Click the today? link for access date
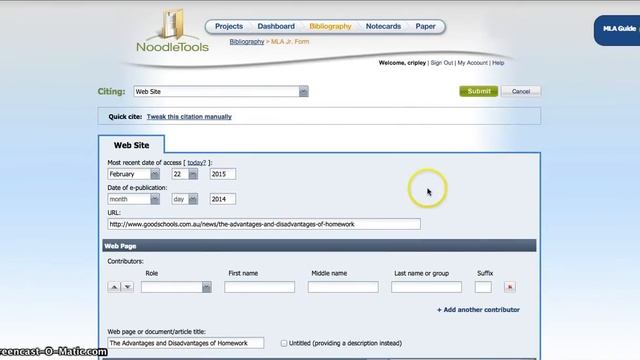This screenshot has height=360, width=640. coord(196,162)
